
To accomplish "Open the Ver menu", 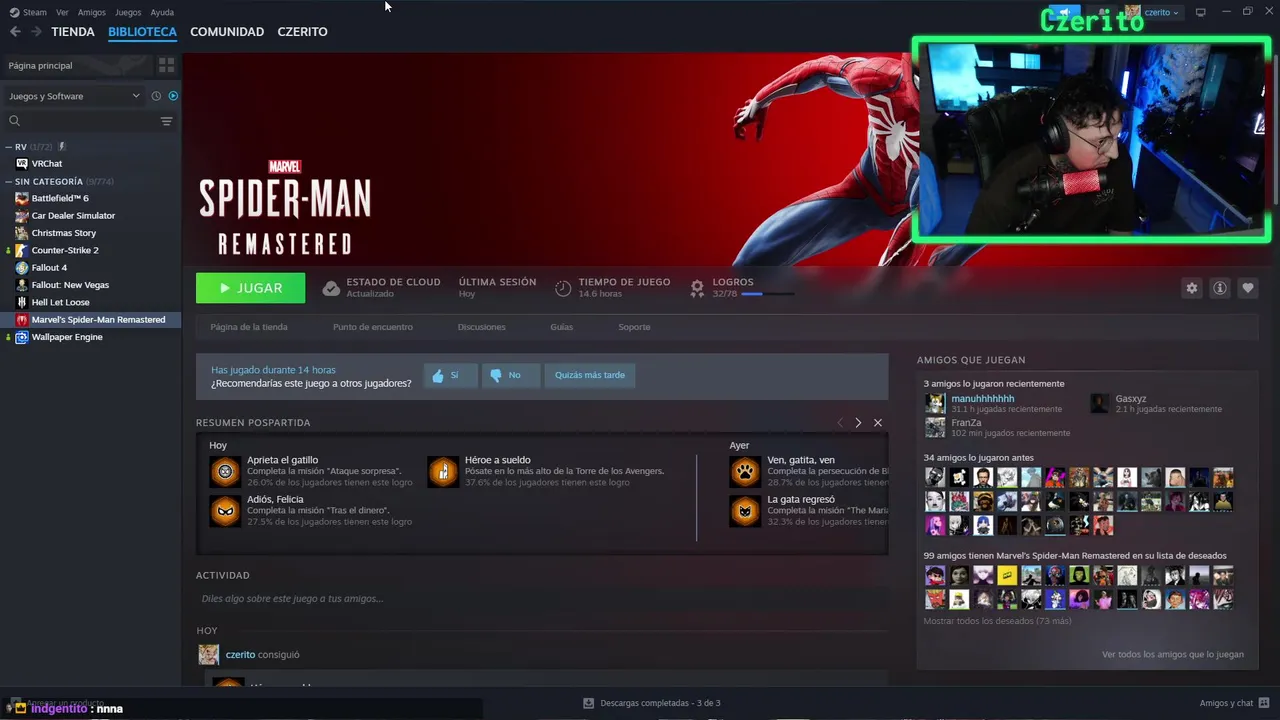I will click(62, 12).
